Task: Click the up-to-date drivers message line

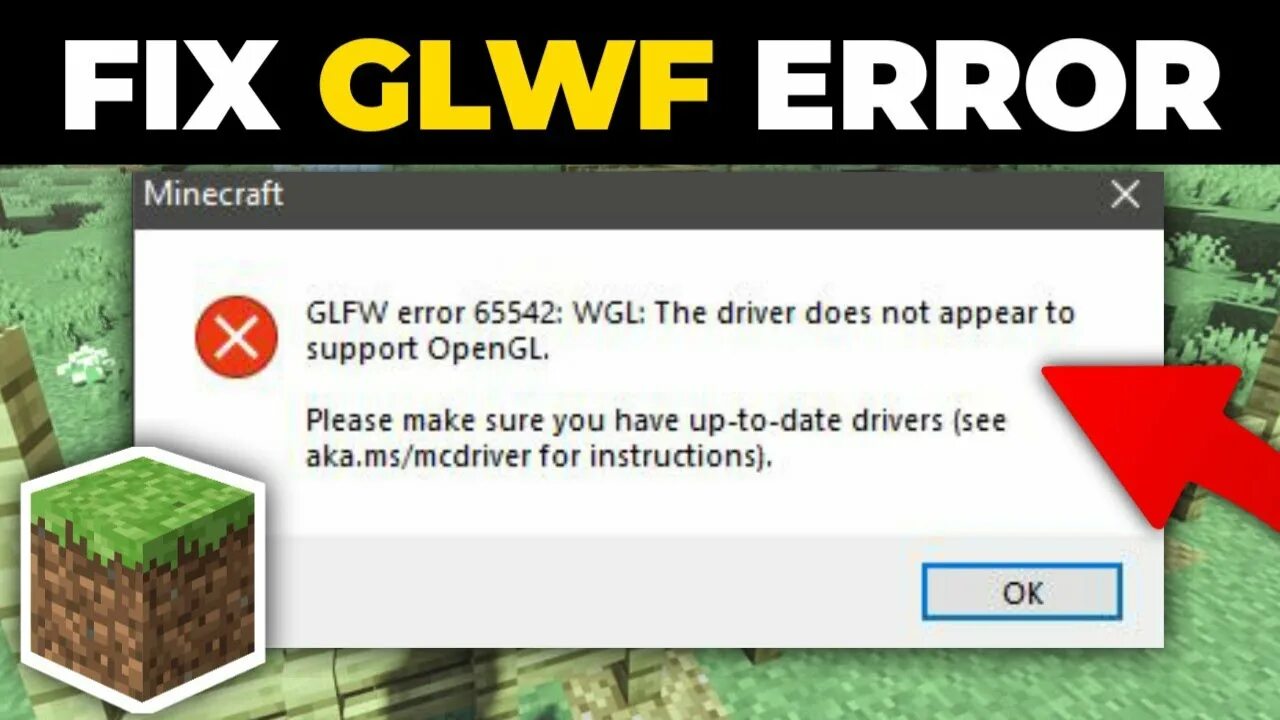Action: pyautogui.click(x=655, y=421)
